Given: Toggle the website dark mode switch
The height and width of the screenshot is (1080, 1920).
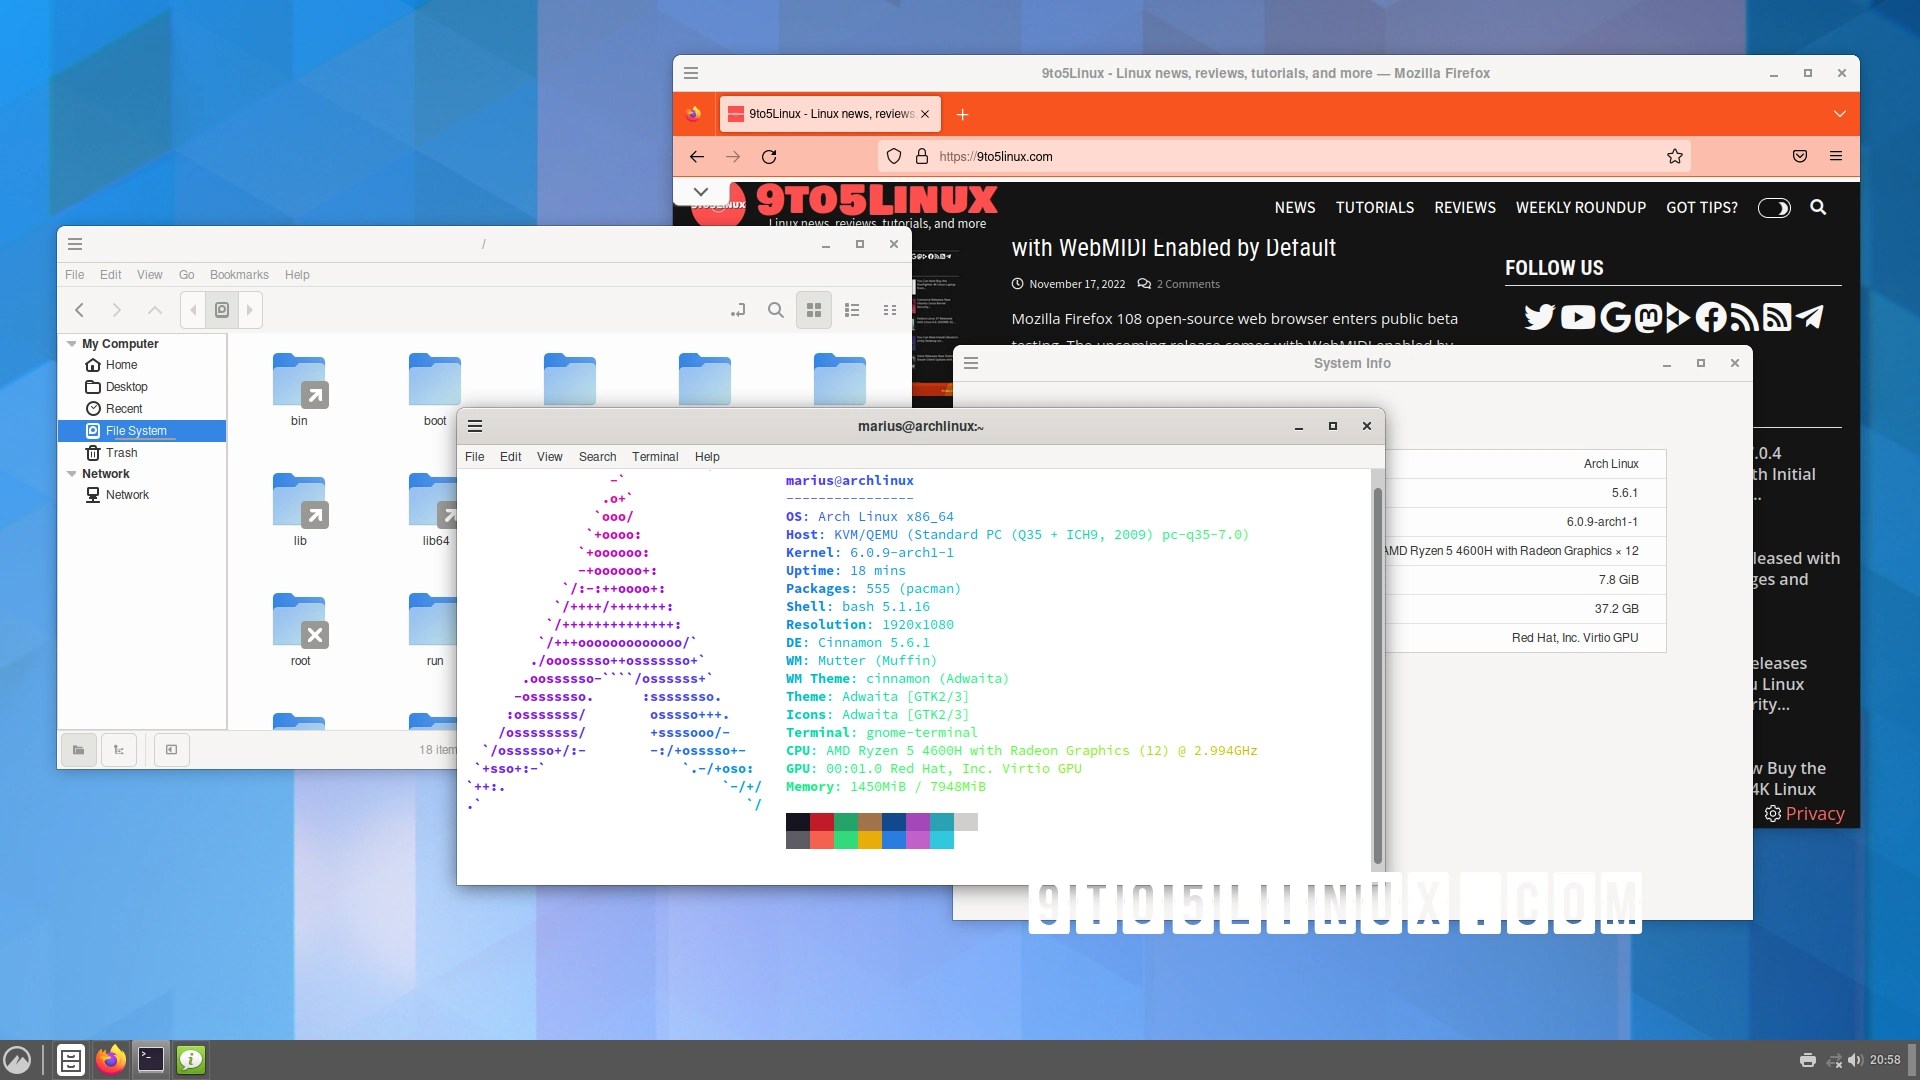Looking at the screenshot, I should (x=1774, y=208).
